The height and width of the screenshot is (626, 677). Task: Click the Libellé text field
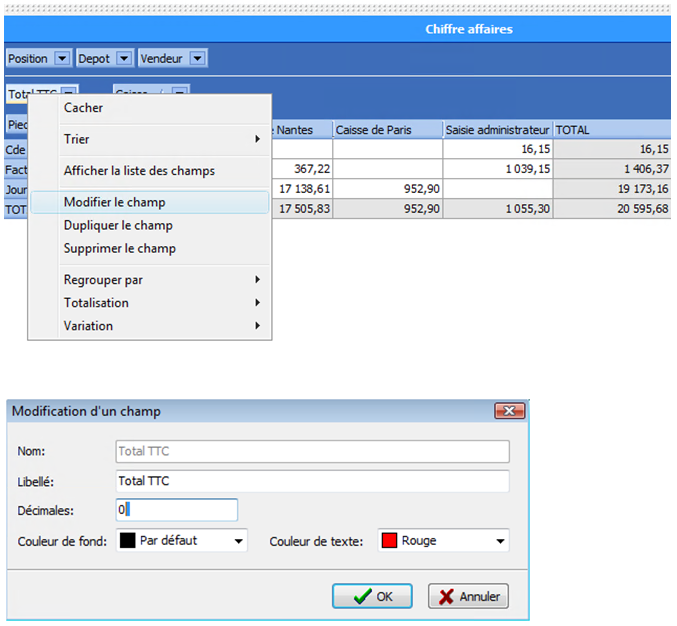312,481
